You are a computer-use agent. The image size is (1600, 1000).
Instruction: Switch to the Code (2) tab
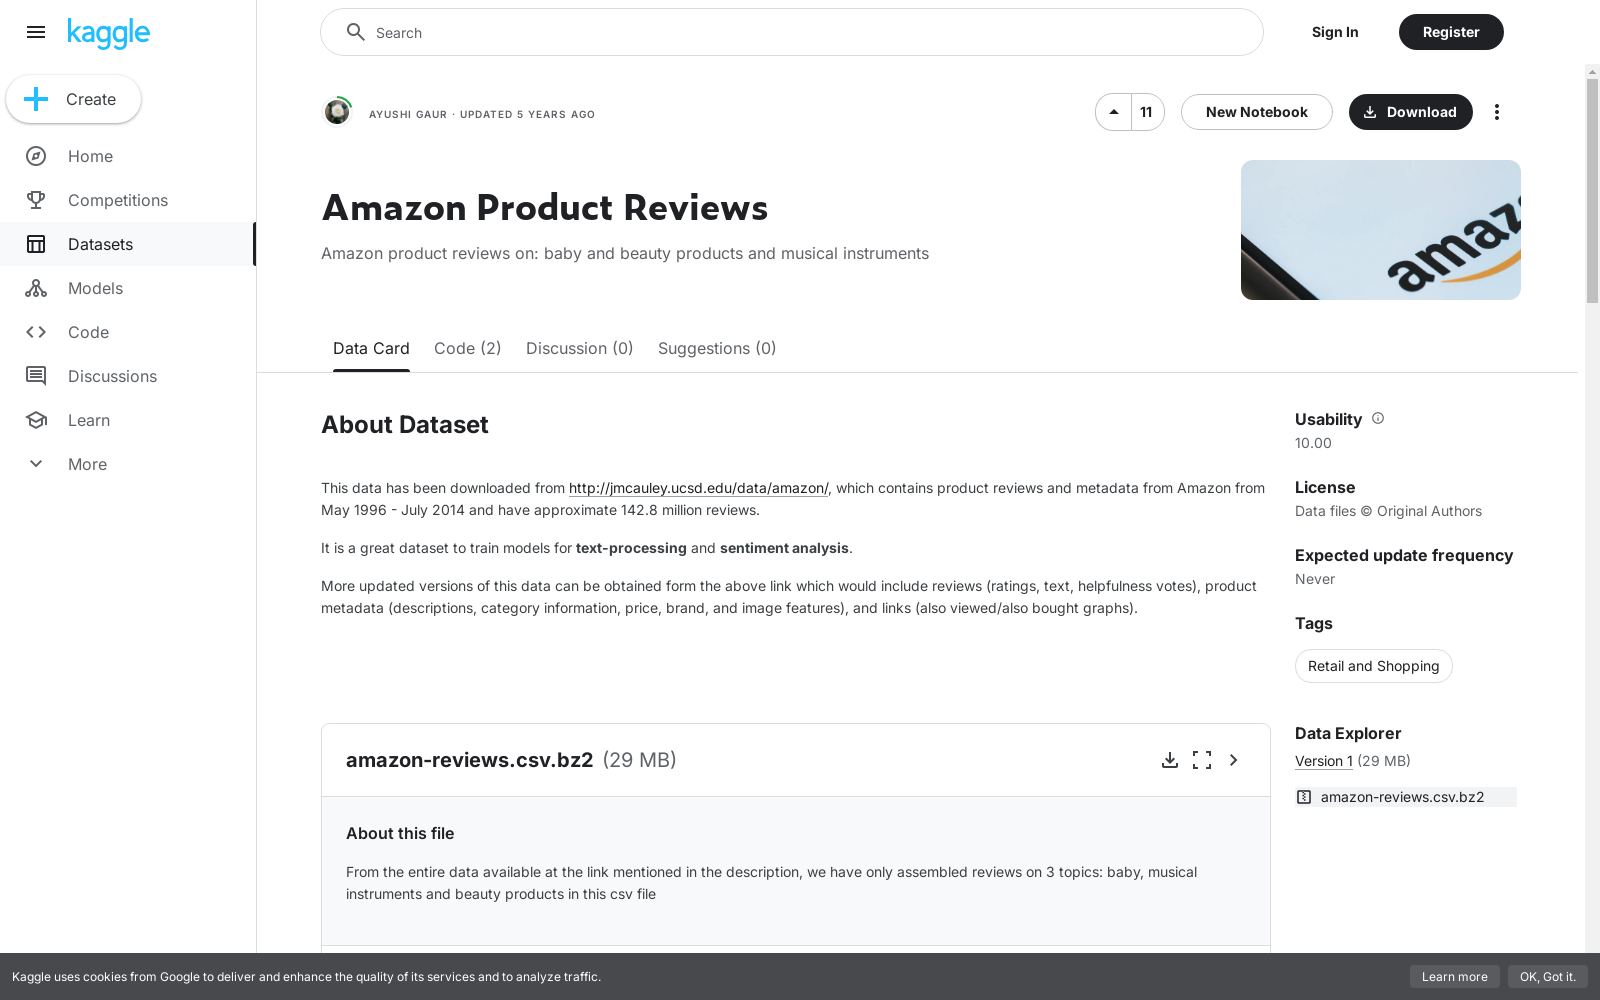pos(467,348)
